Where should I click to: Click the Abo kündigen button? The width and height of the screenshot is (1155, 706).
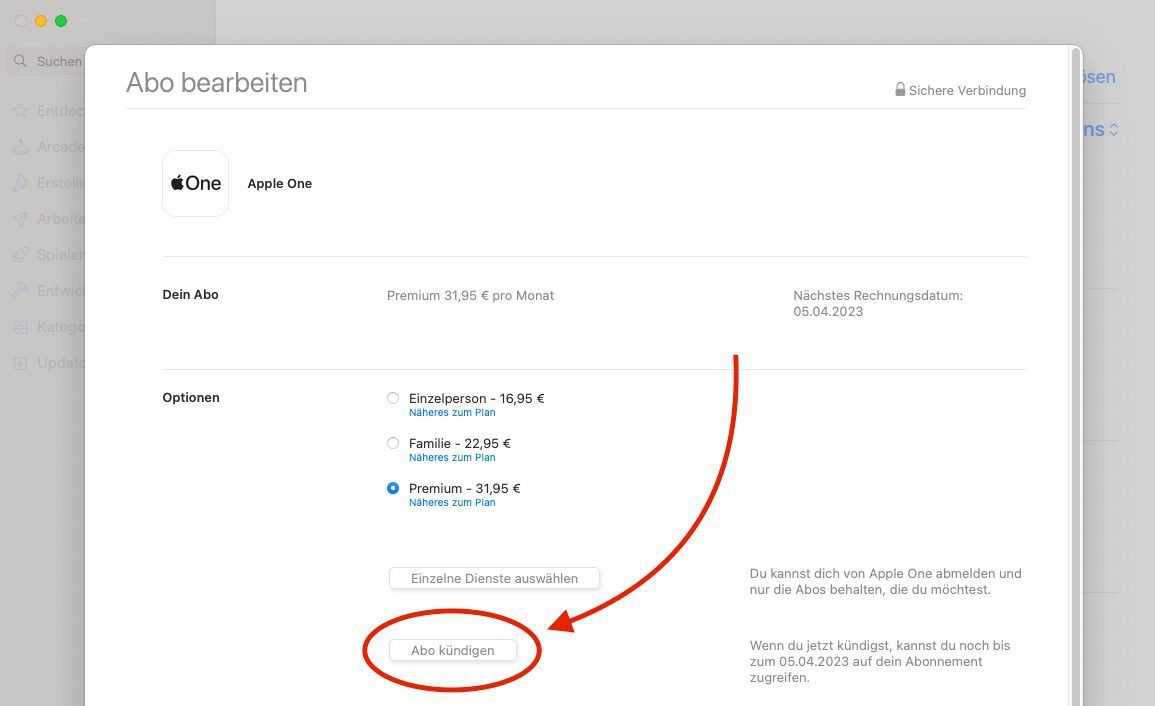(x=453, y=650)
